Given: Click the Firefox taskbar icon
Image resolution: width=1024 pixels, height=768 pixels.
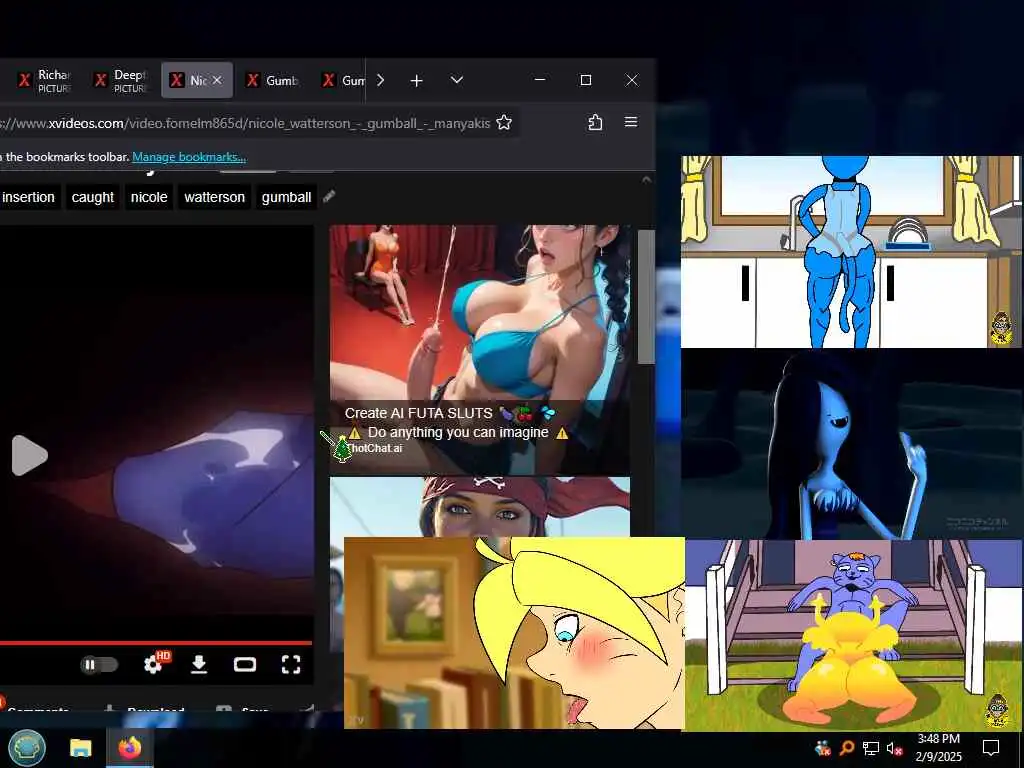Looking at the screenshot, I should click(130, 748).
